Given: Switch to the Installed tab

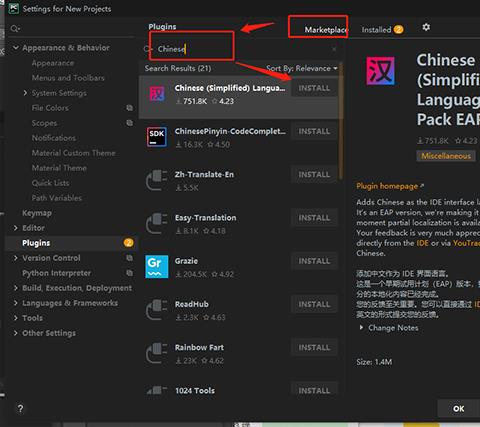Looking at the screenshot, I should pyautogui.click(x=382, y=30).
